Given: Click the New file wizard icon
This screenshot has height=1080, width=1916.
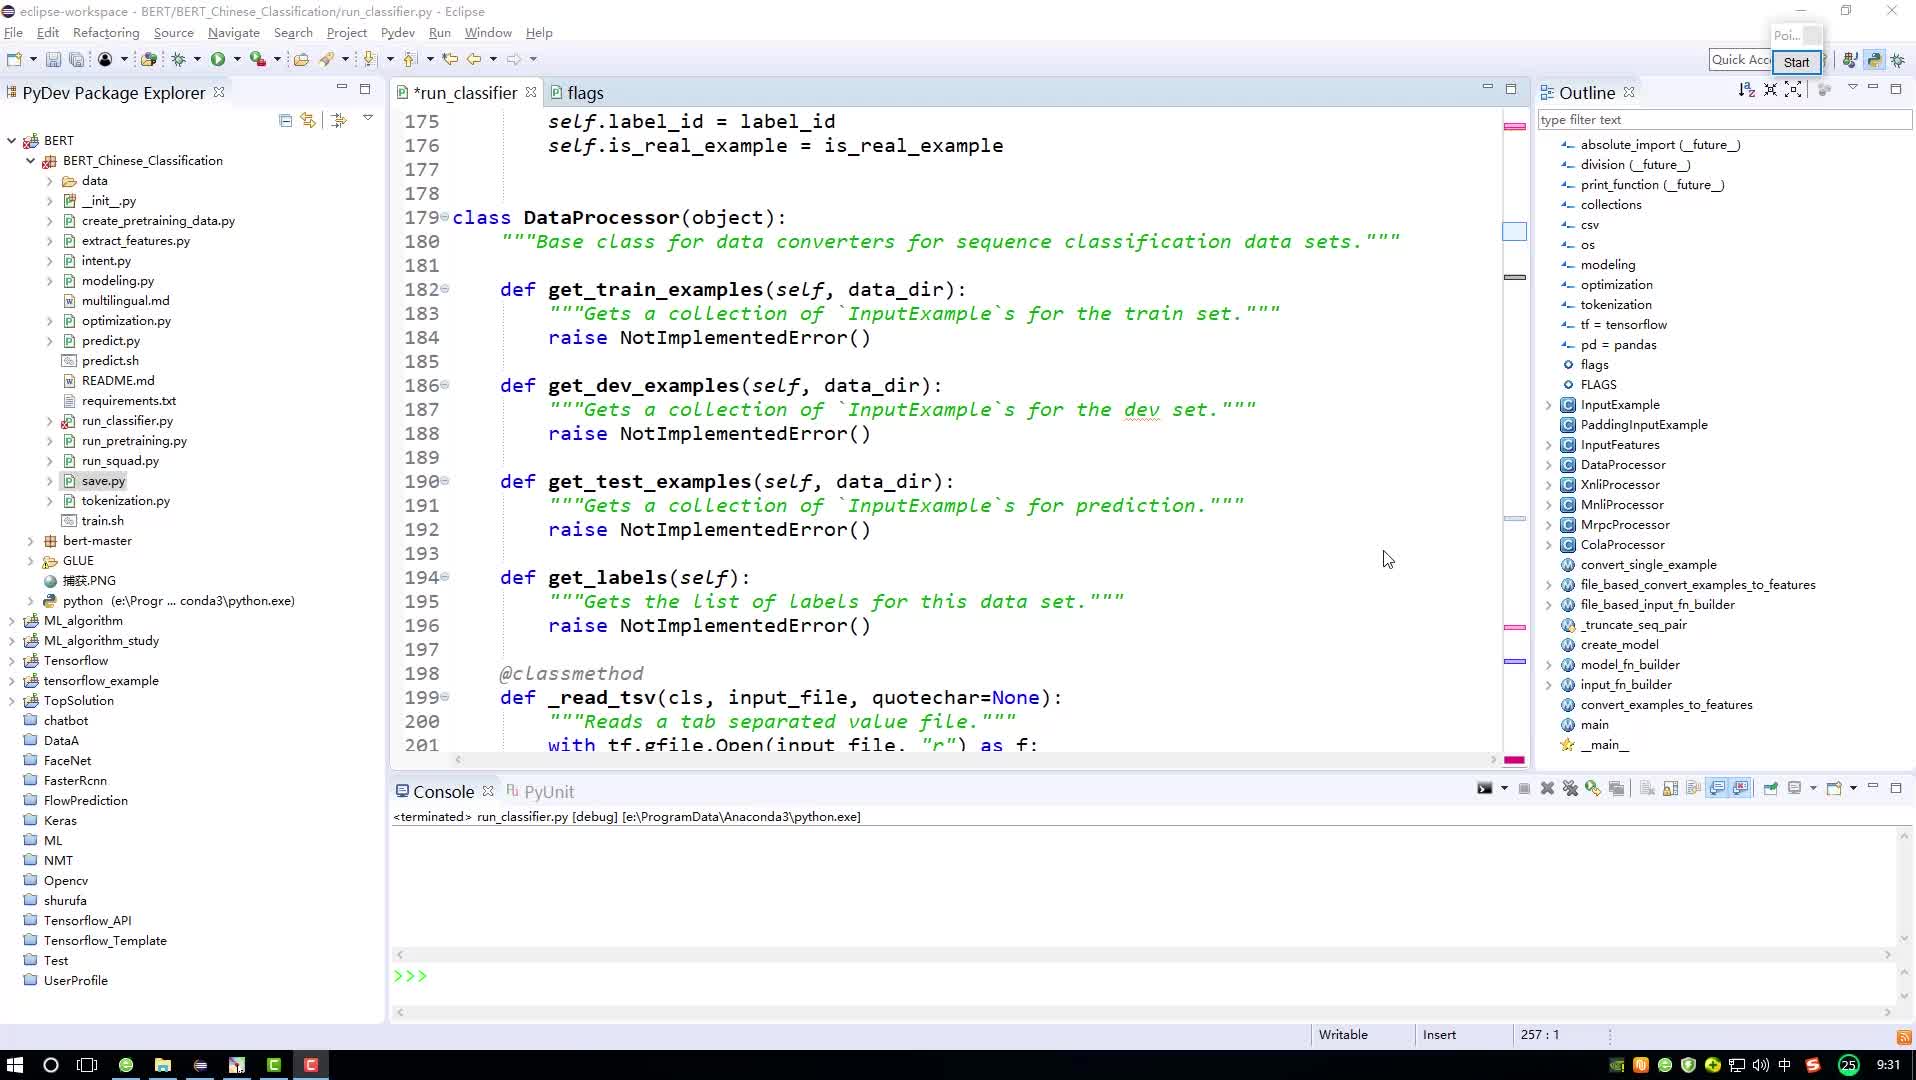Looking at the screenshot, I should pos(14,60).
